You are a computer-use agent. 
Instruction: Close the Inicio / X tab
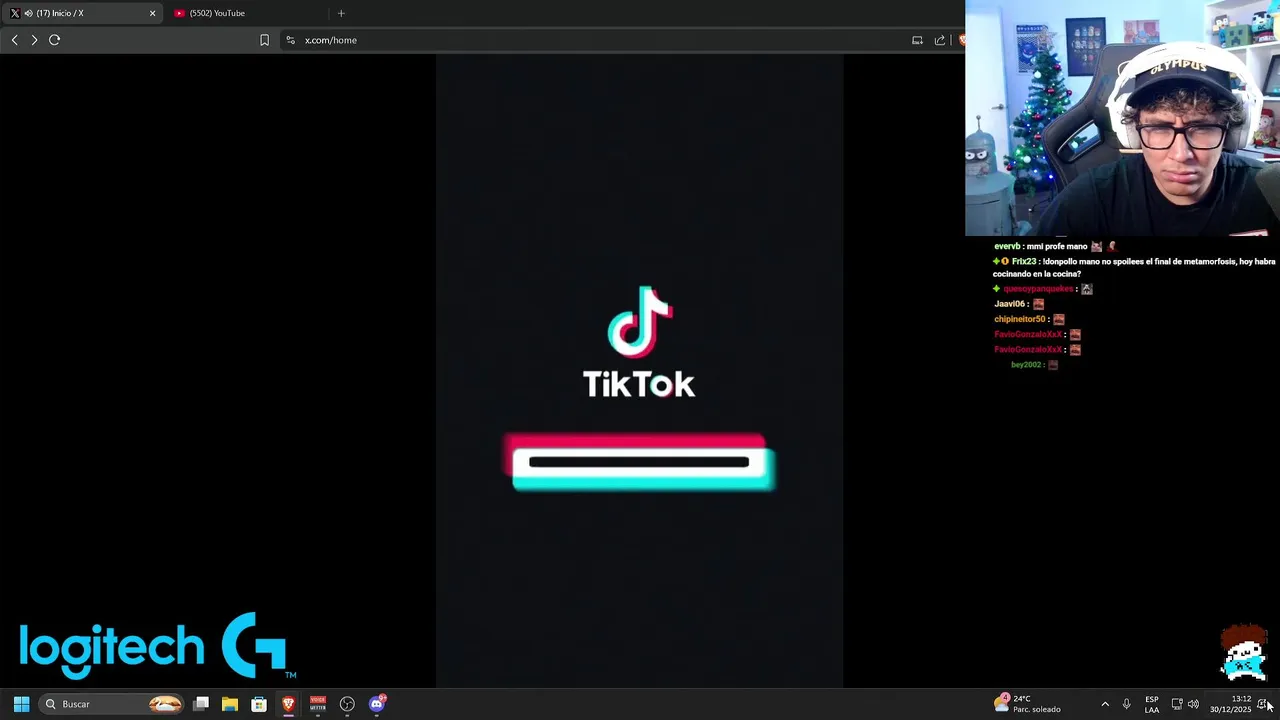point(152,13)
